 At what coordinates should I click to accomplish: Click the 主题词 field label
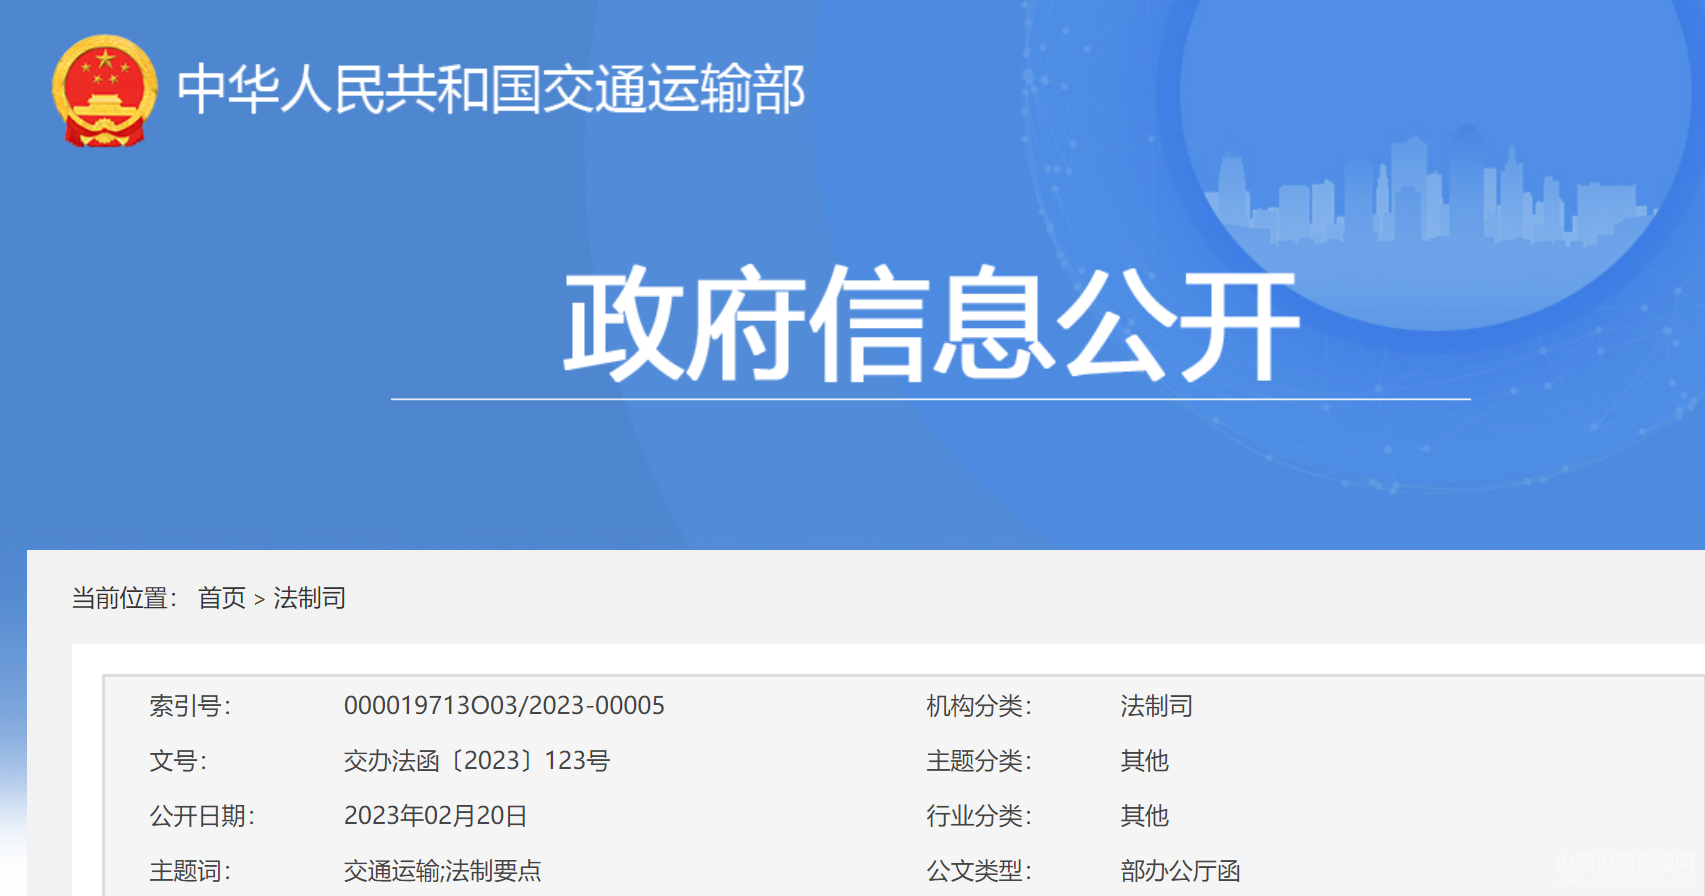[x=190, y=871]
